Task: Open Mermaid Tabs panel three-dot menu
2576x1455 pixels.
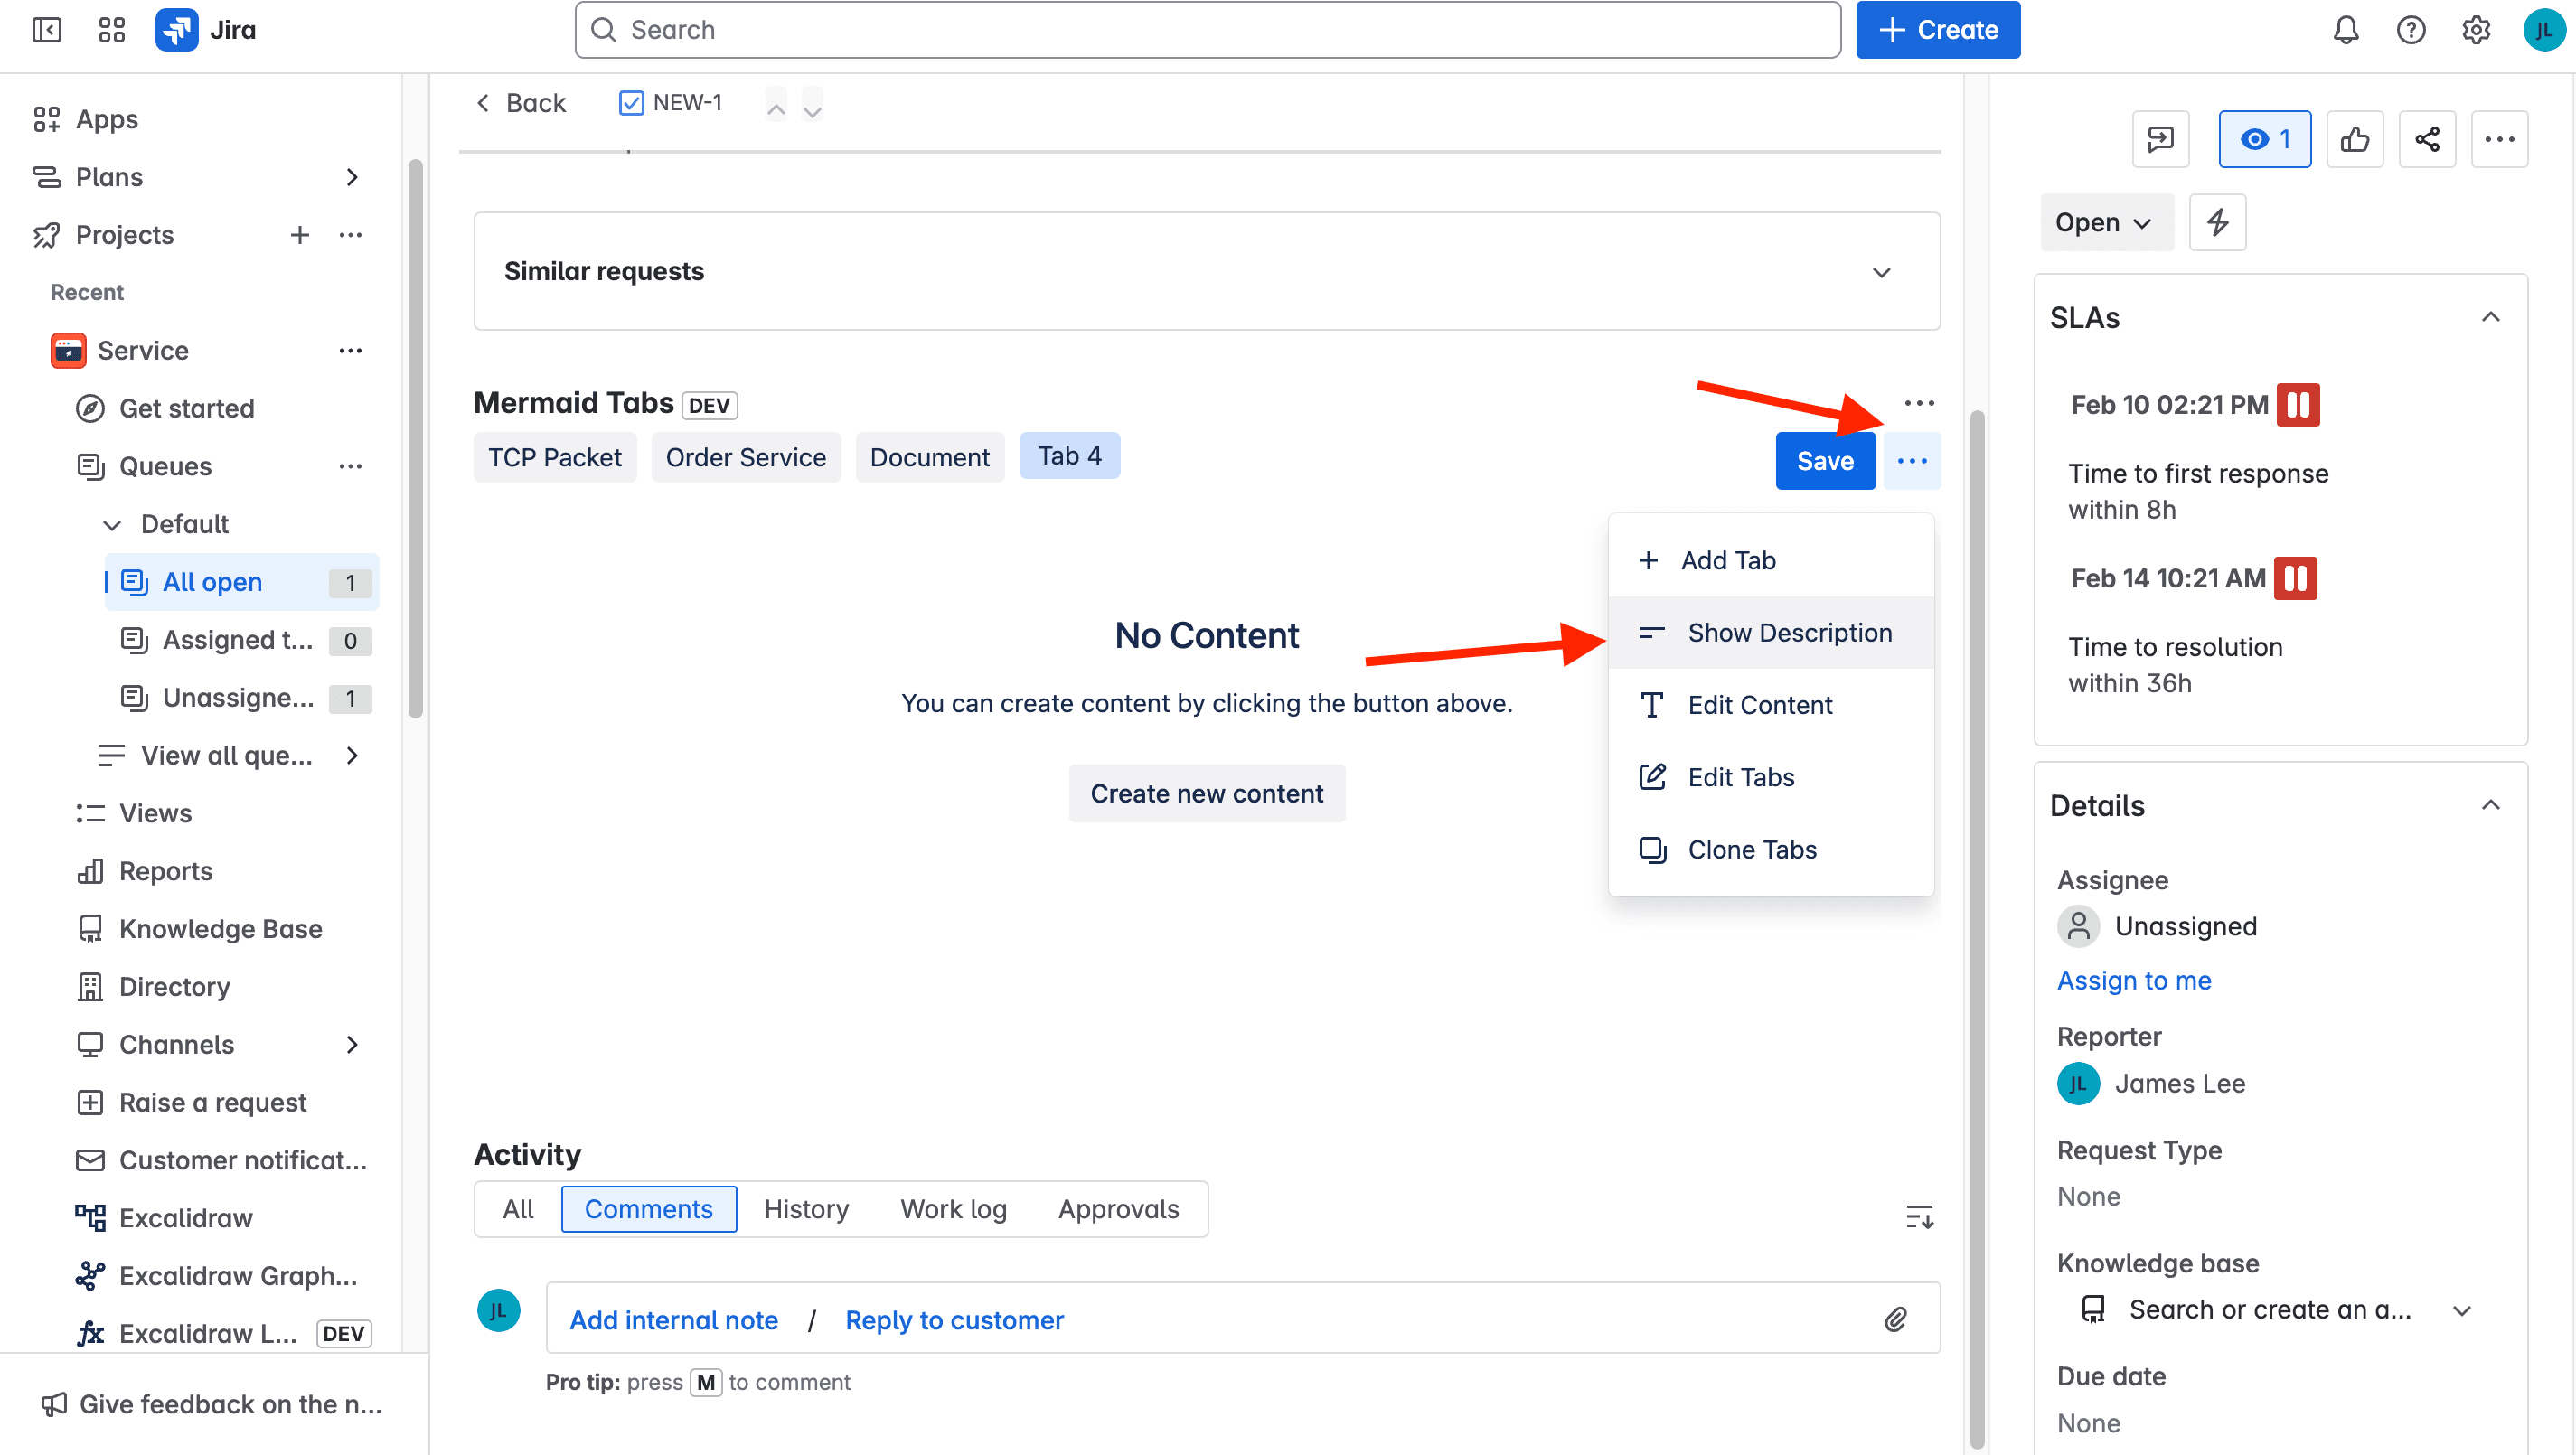Action: (1918, 403)
